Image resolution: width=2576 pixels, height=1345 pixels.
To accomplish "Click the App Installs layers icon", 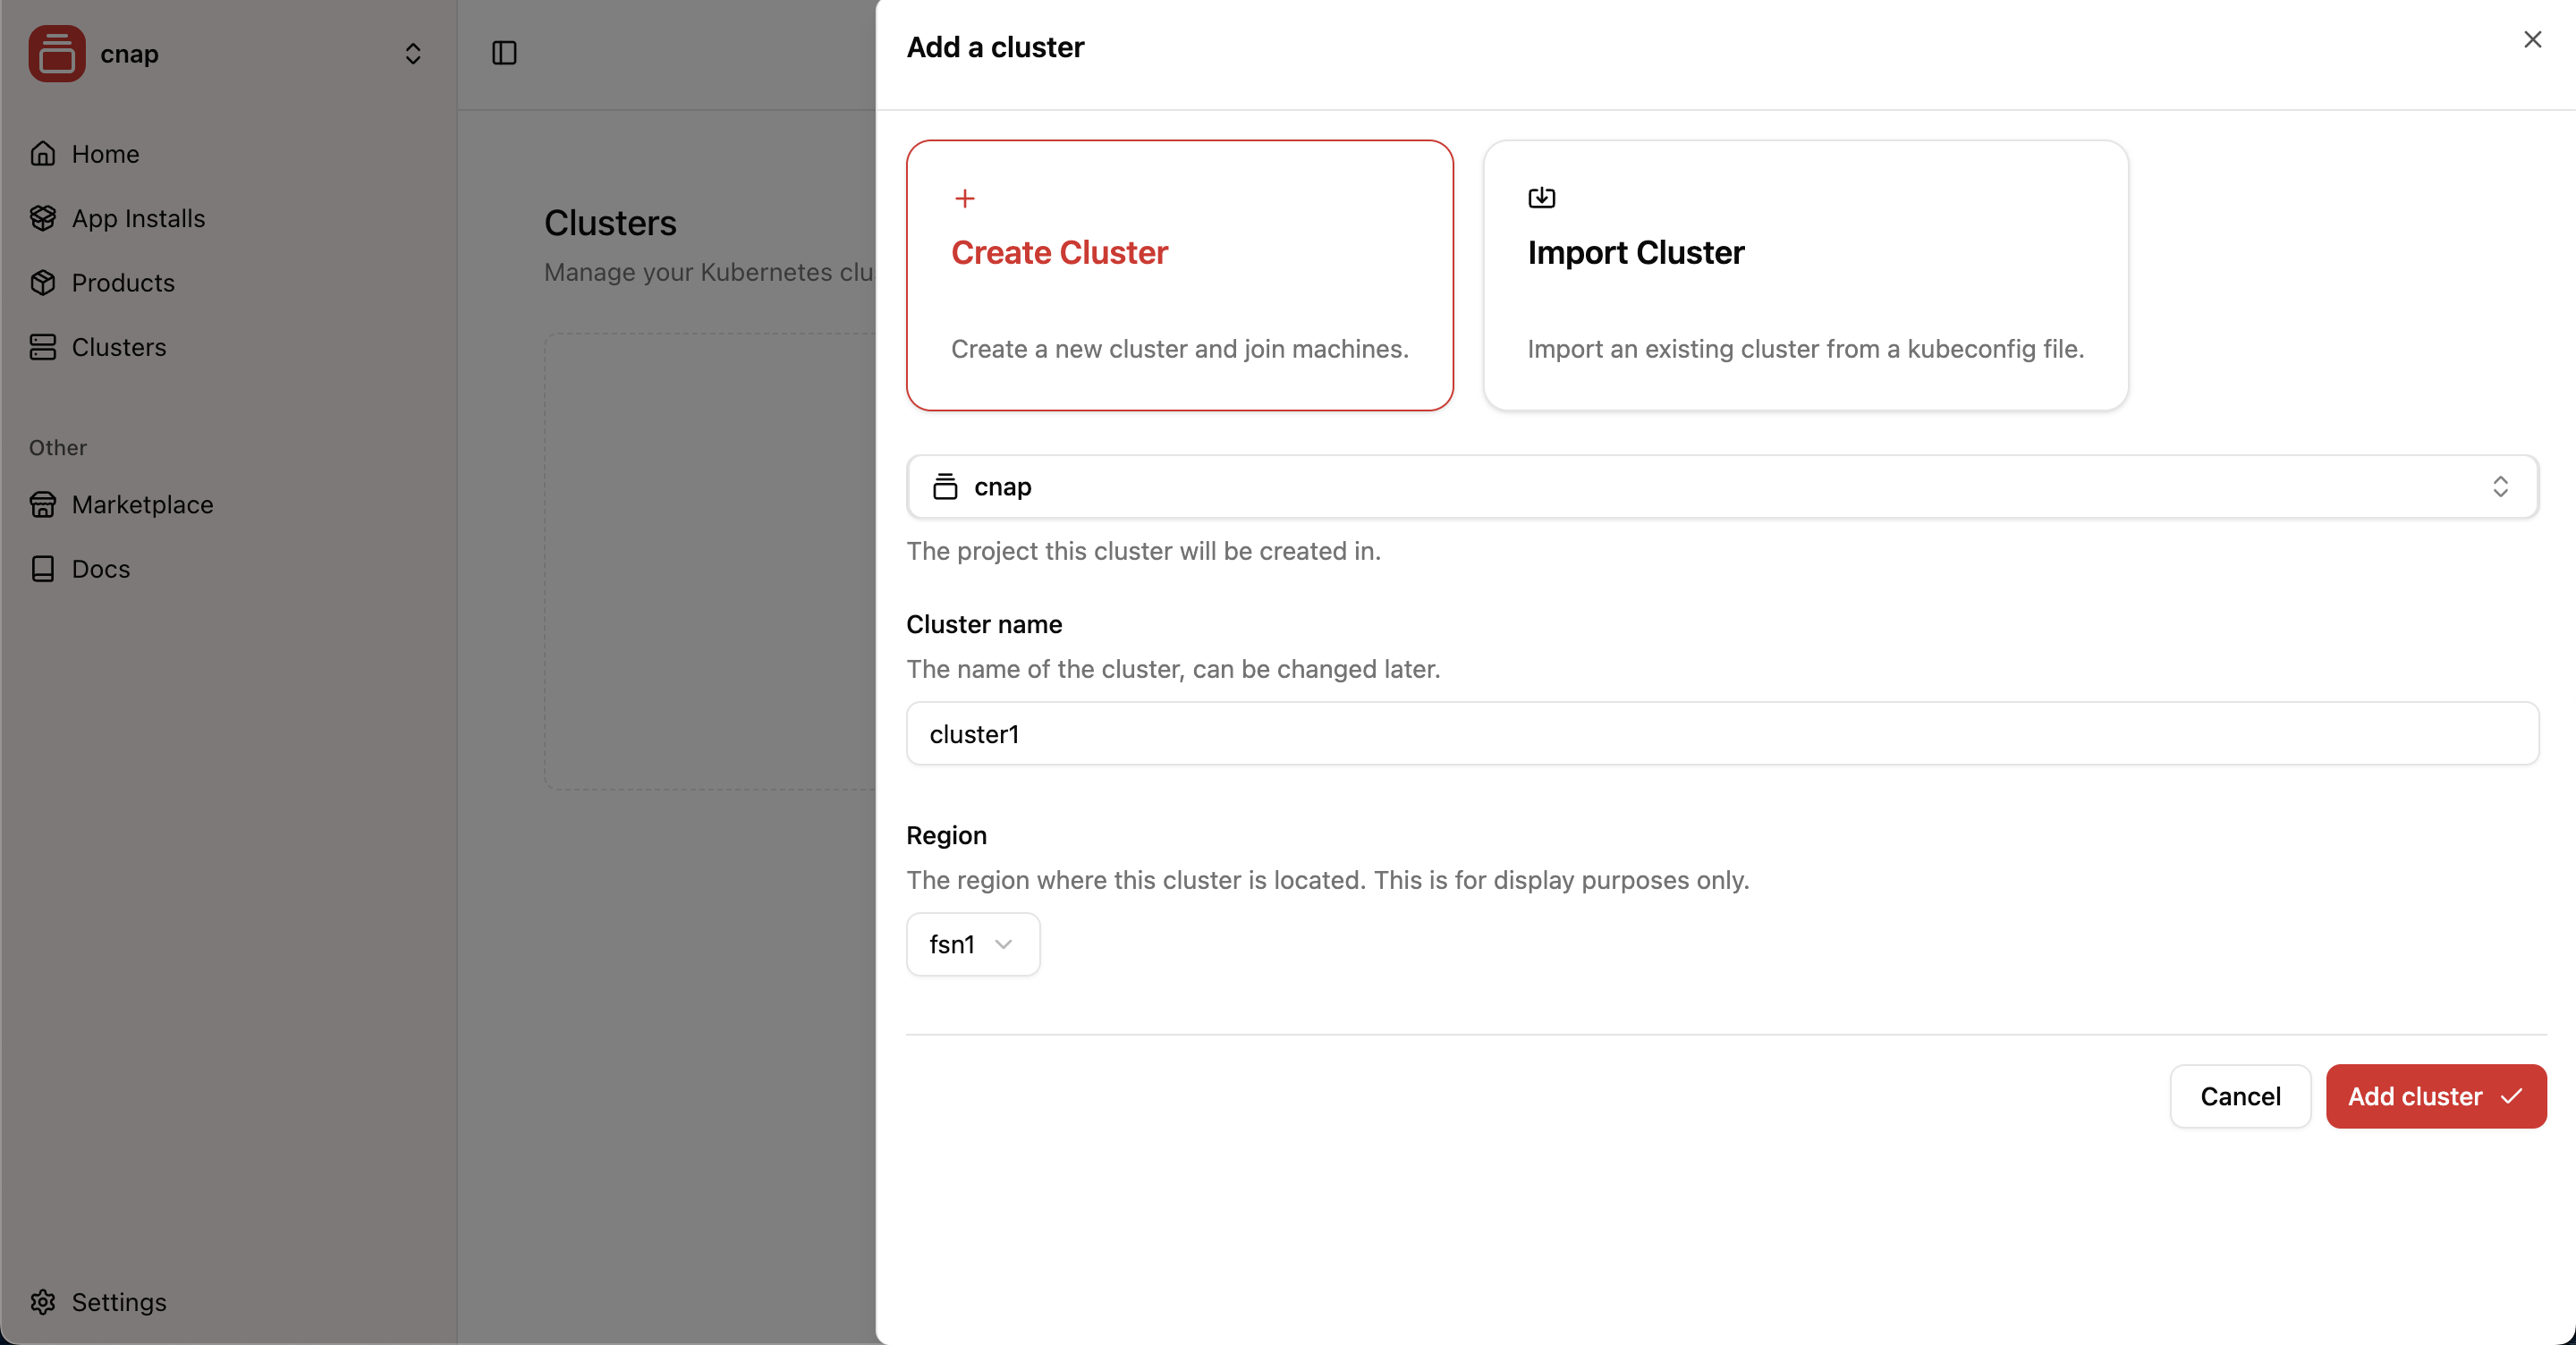I will 42,218.
